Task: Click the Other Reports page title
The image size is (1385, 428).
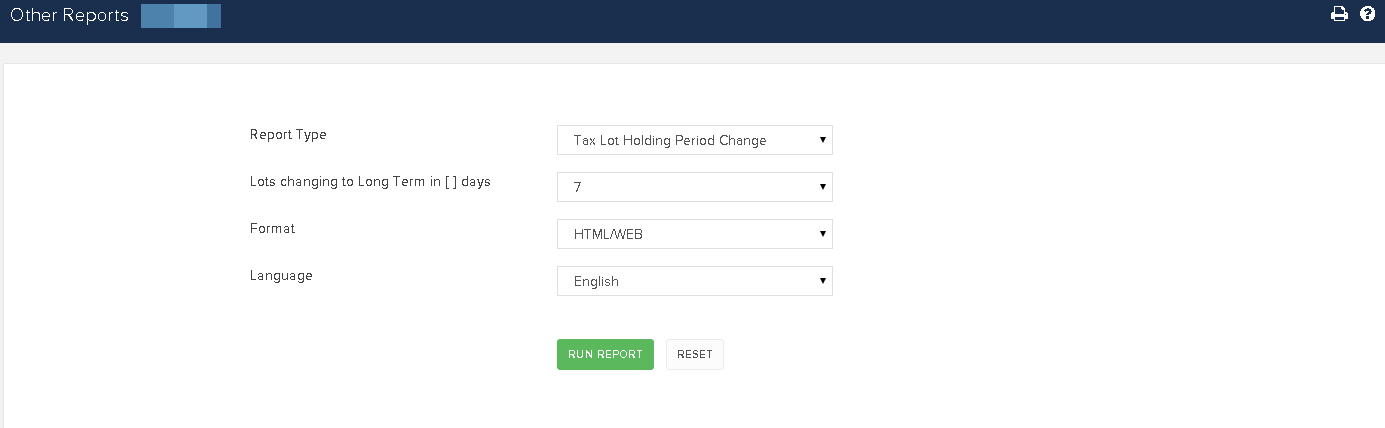Action: tap(69, 16)
